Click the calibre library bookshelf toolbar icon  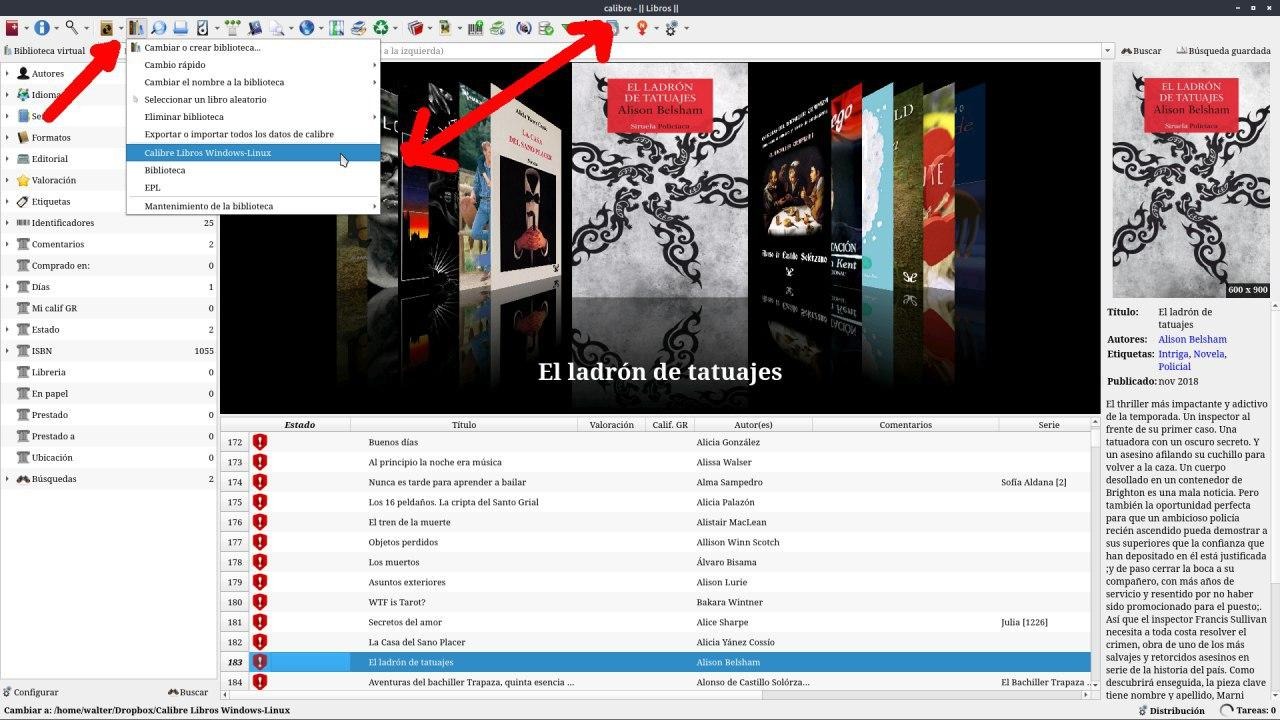137,28
